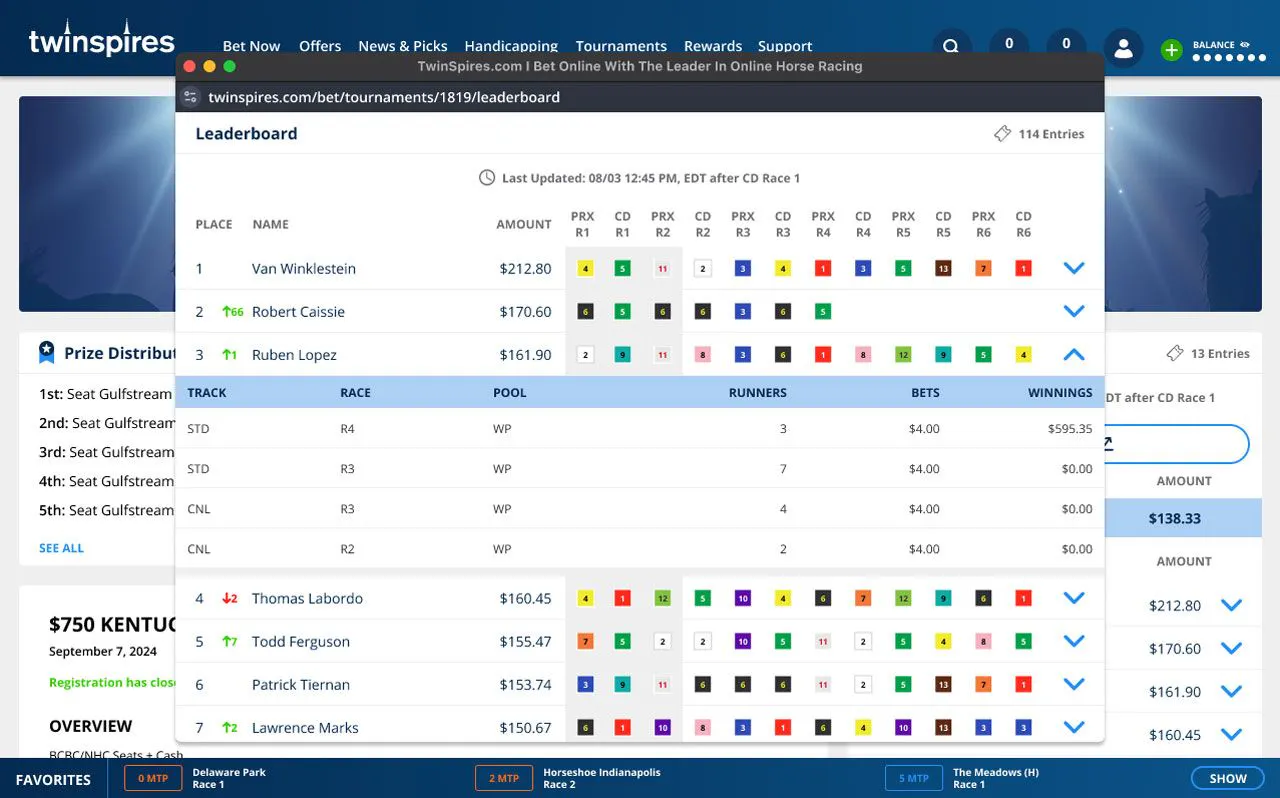Click the SEE ALL prizes link
The height and width of the screenshot is (798, 1280).
[x=61, y=548]
